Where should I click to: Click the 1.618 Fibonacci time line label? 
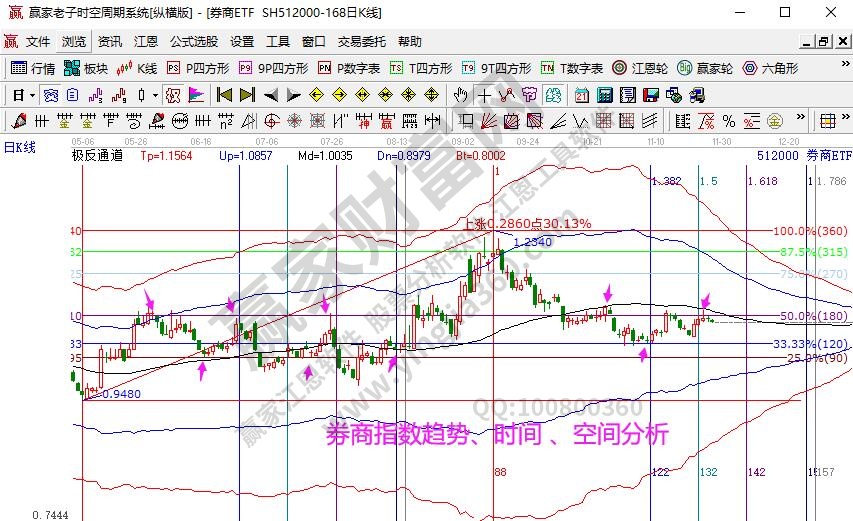point(762,181)
